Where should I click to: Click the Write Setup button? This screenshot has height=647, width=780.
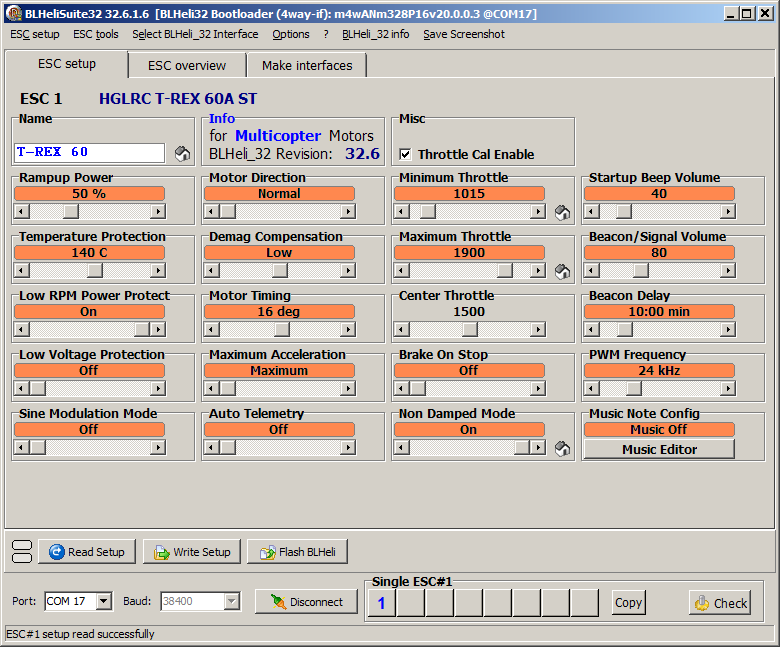(x=192, y=552)
